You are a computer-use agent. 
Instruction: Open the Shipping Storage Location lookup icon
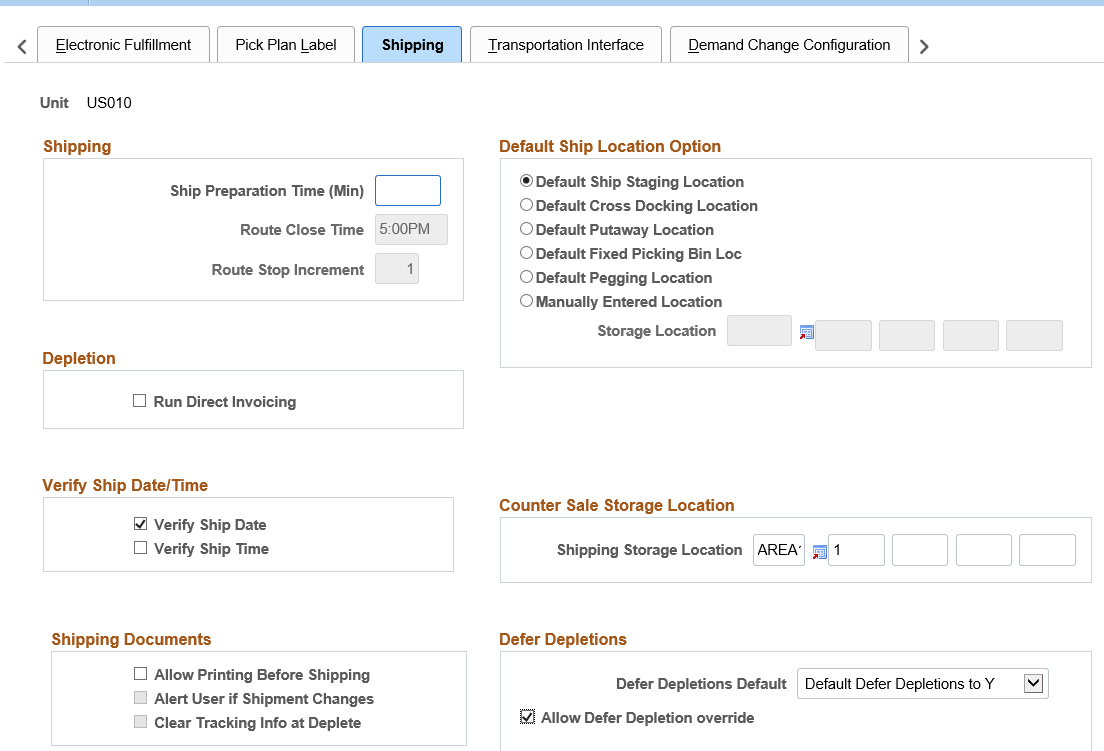click(819, 551)
